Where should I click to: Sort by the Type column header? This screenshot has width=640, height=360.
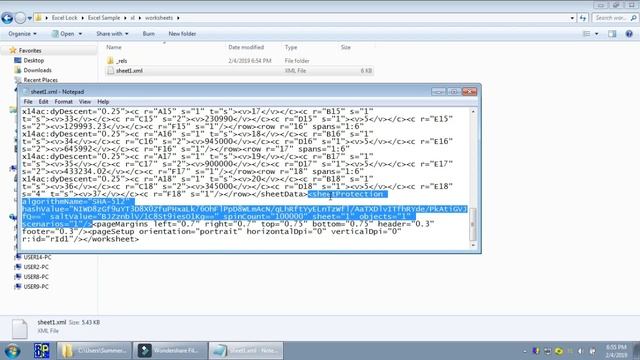click(291, 47)
